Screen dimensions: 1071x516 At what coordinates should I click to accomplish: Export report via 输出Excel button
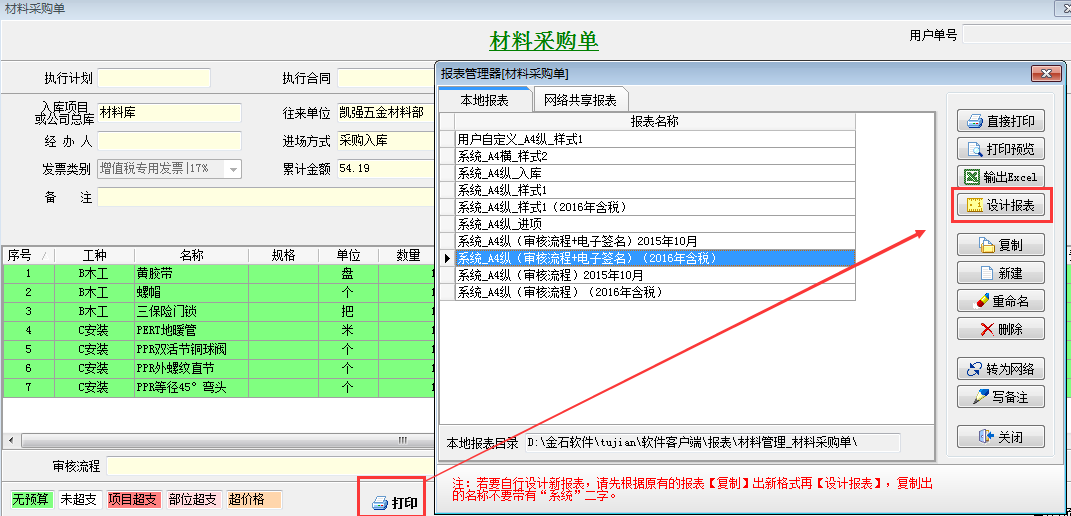pos(1001,177)
